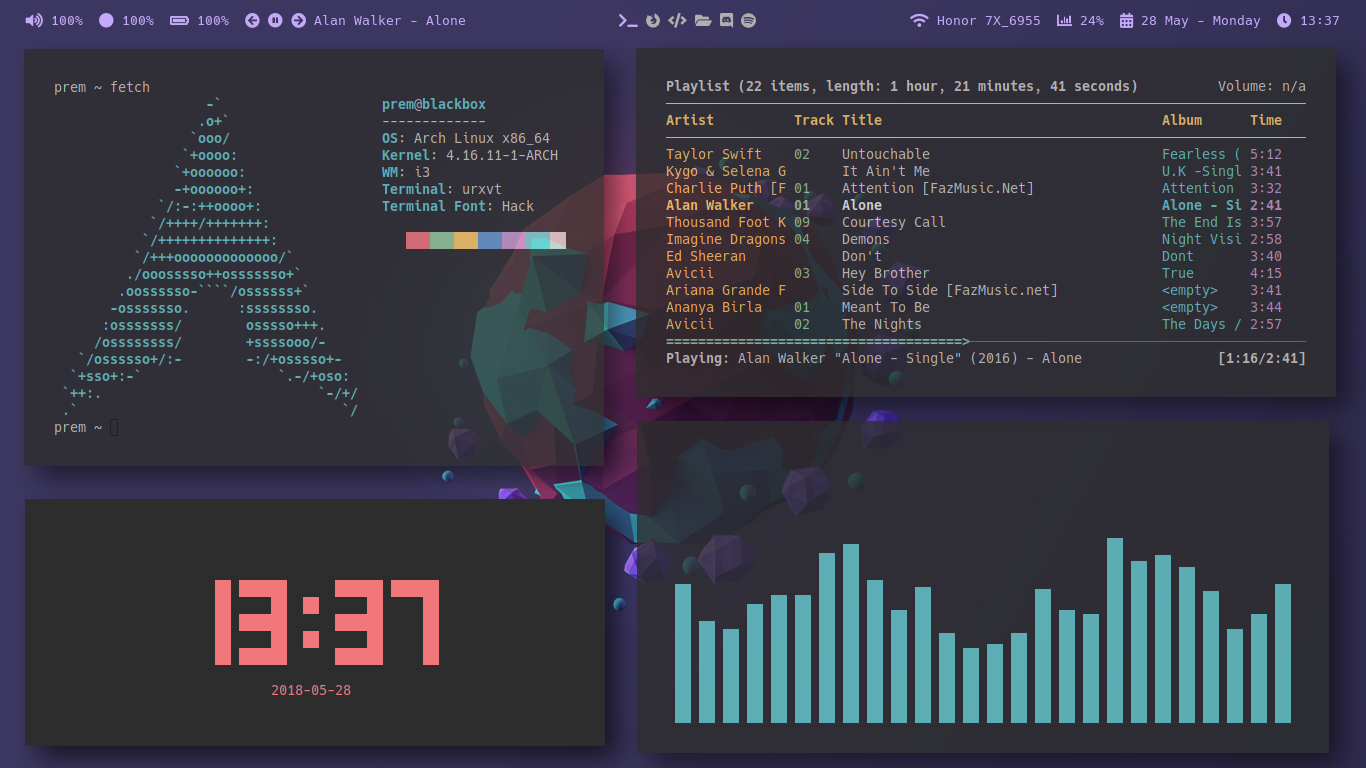The height and width of the screenshot is (768, 1366).
Task: Pause playback using the top bar pause button
Action: (x=273, y=20)
